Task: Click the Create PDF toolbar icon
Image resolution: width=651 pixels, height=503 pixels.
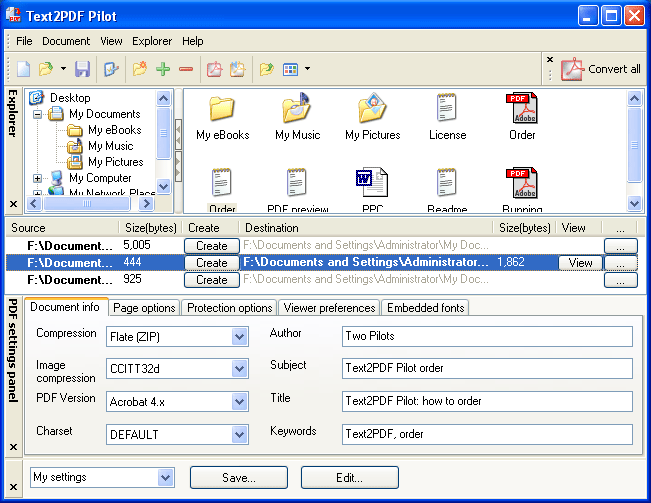Action: 214,69
